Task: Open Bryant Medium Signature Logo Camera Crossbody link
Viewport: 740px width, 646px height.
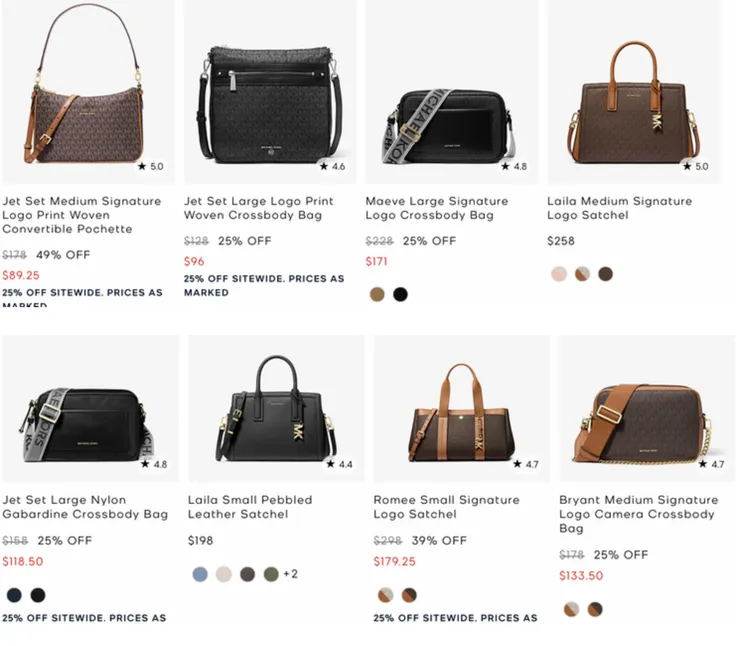Action: pos(637,514)
